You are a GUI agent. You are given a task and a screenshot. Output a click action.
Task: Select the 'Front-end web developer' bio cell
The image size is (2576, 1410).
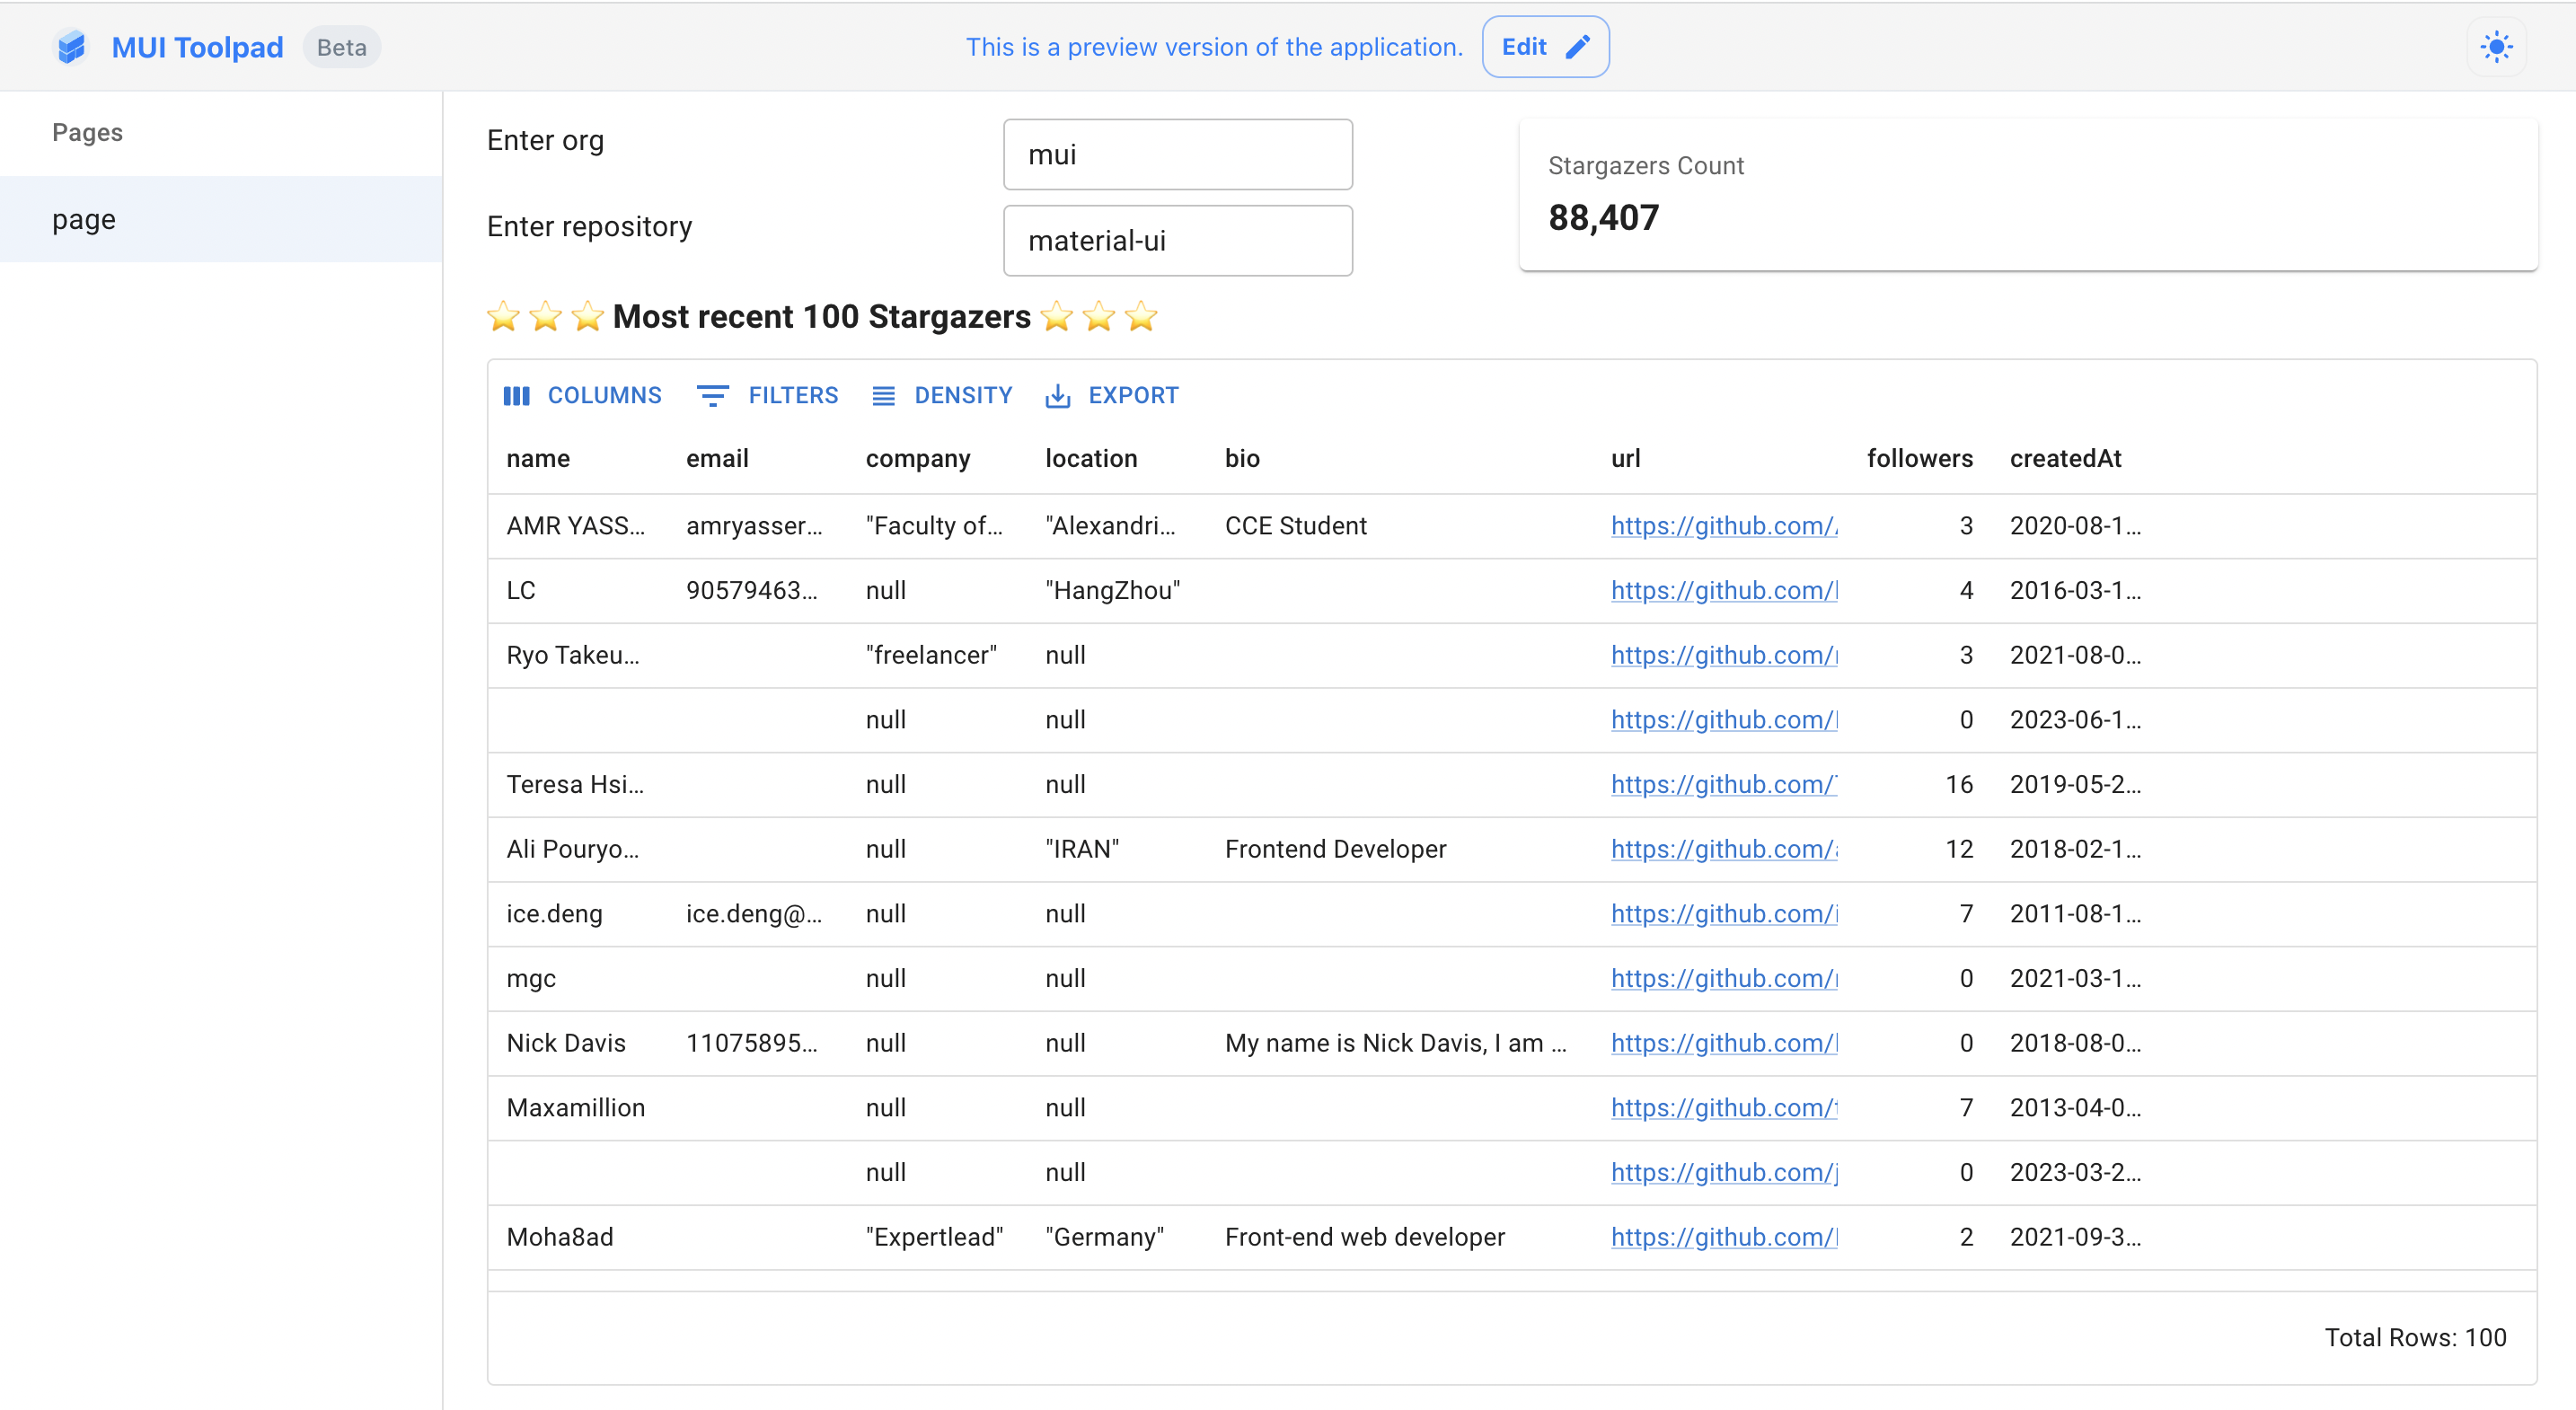[1400, 1238]
